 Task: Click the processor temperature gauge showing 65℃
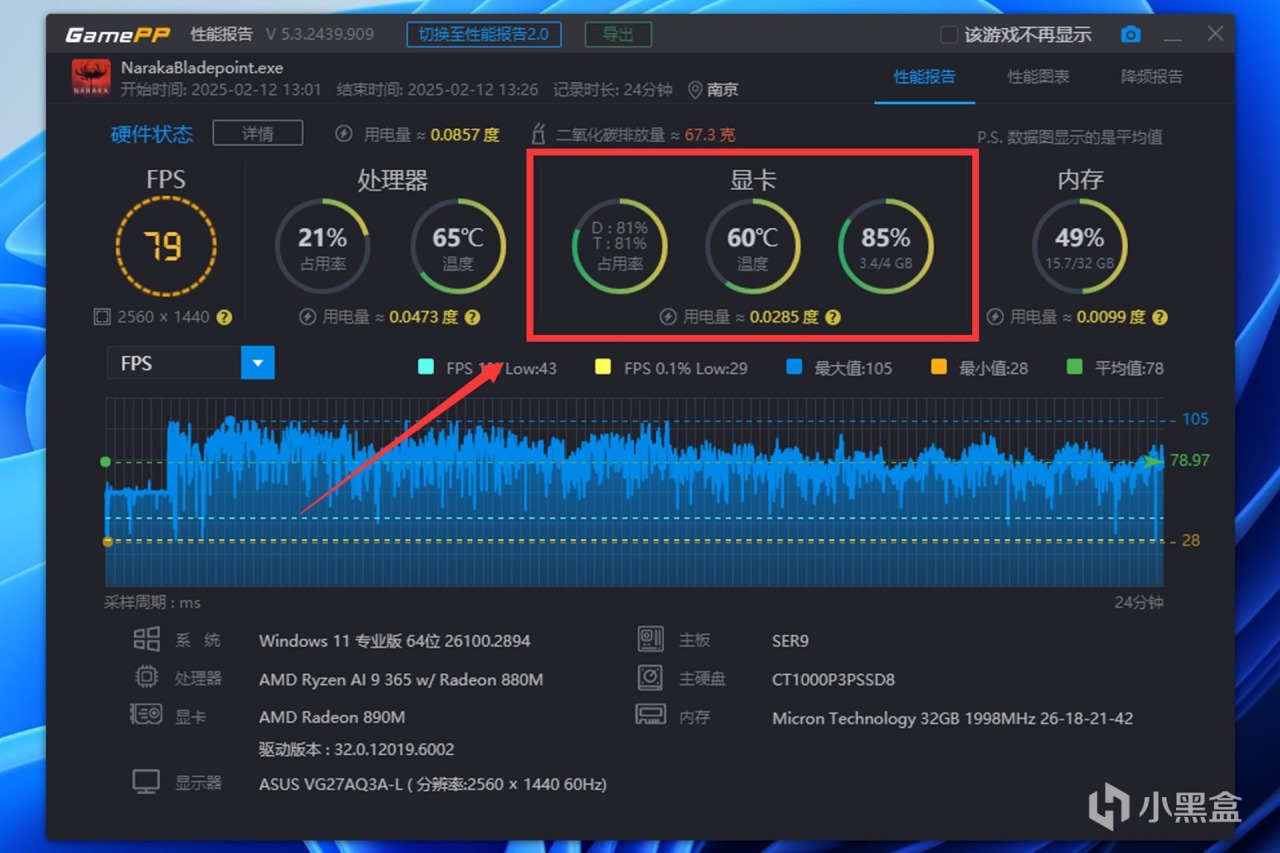click(458, 246)
